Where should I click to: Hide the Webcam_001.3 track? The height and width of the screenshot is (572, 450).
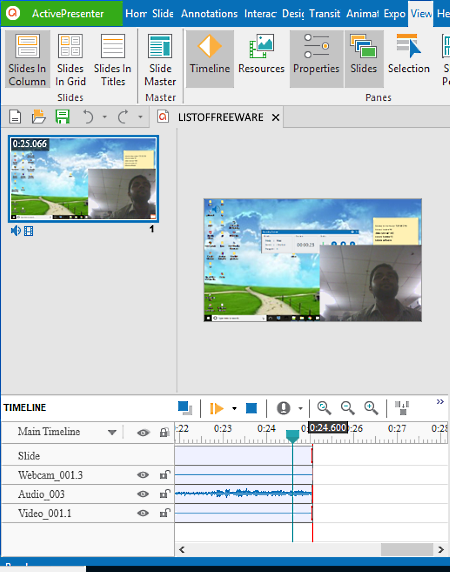point(143,475)
